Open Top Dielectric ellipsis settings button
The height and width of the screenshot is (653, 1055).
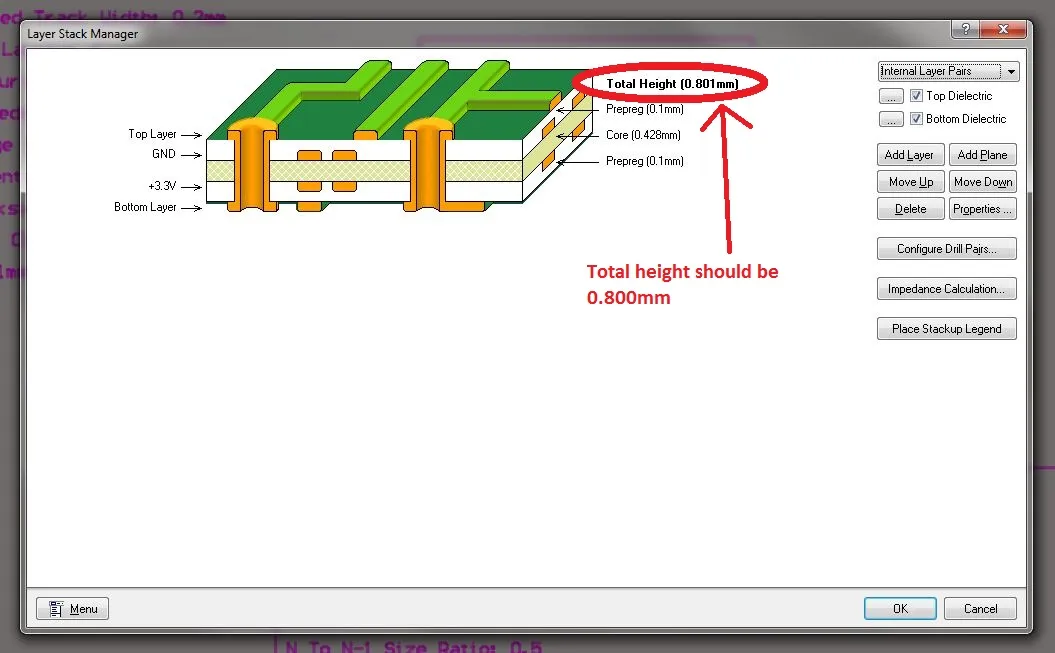point(890,96)
